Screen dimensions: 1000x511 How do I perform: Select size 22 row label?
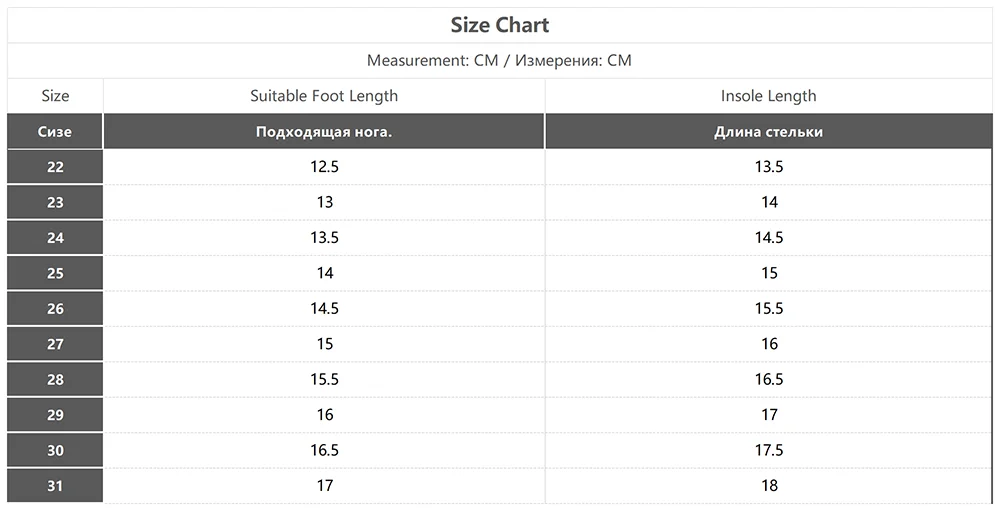[x=55, y=167]
